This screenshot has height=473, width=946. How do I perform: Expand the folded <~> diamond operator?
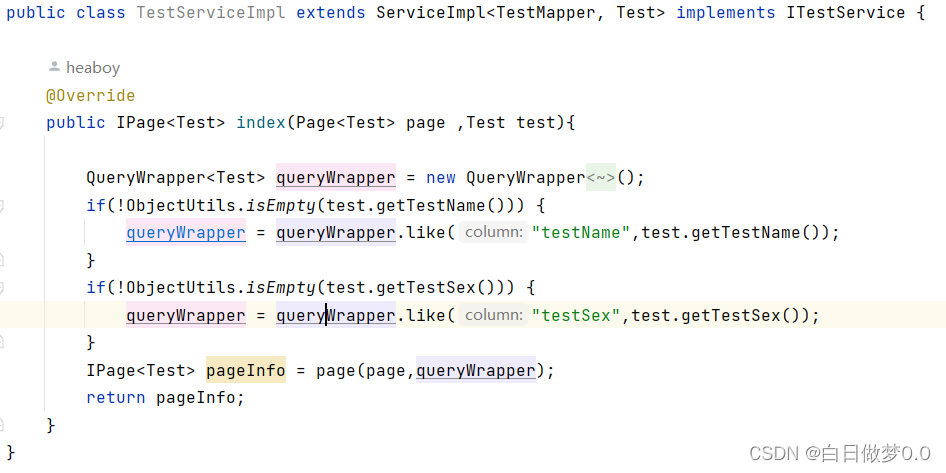tap(601, 177)
